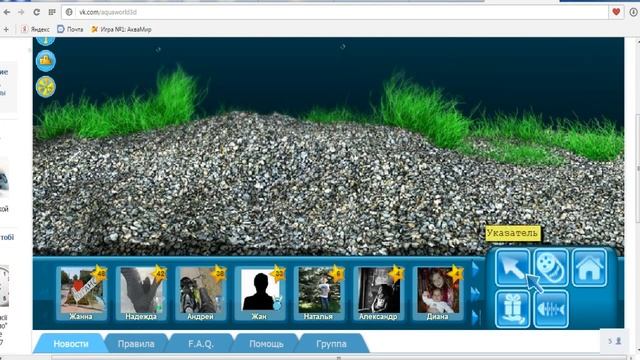
Task: Open the gift icon button
Action: [512, 309]
